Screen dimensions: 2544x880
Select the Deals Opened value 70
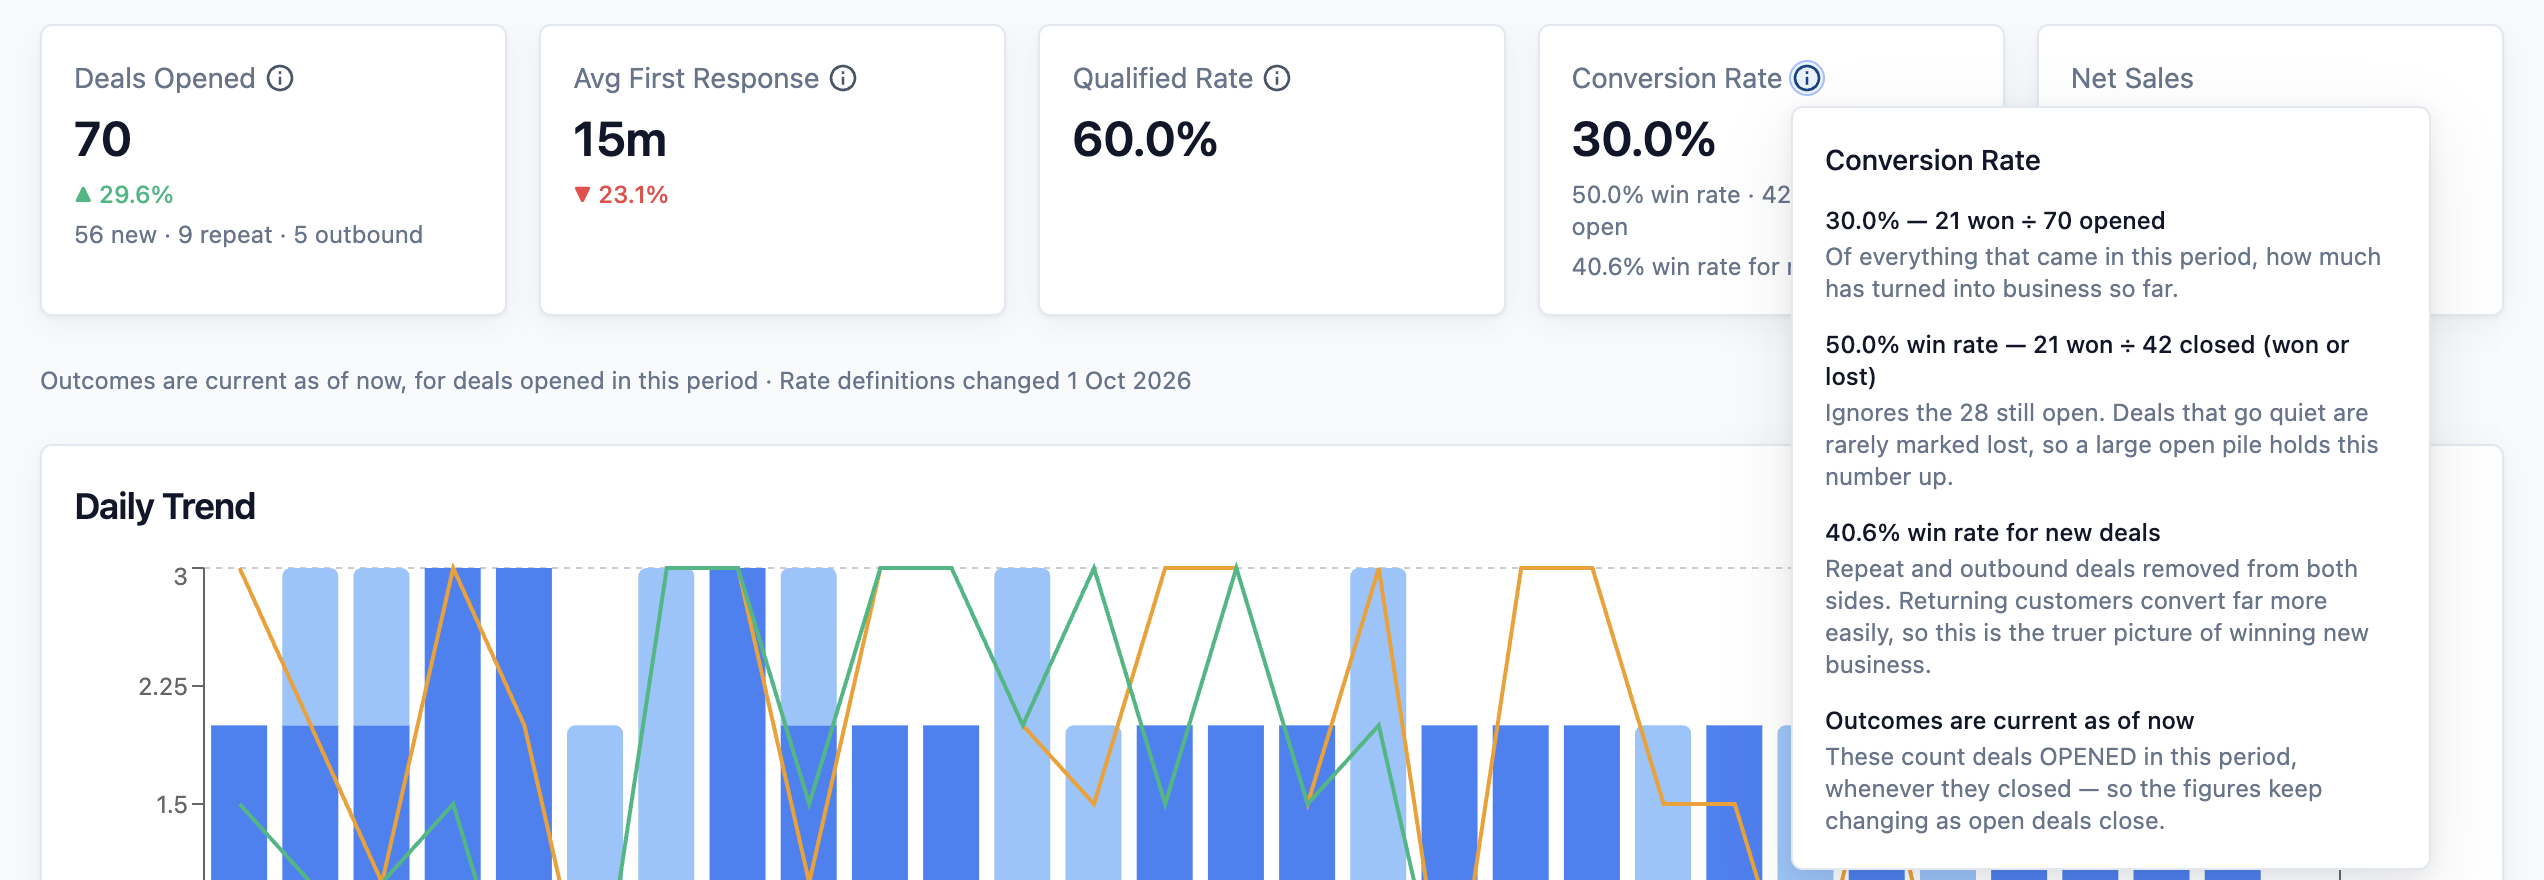(x=103, y=139)
